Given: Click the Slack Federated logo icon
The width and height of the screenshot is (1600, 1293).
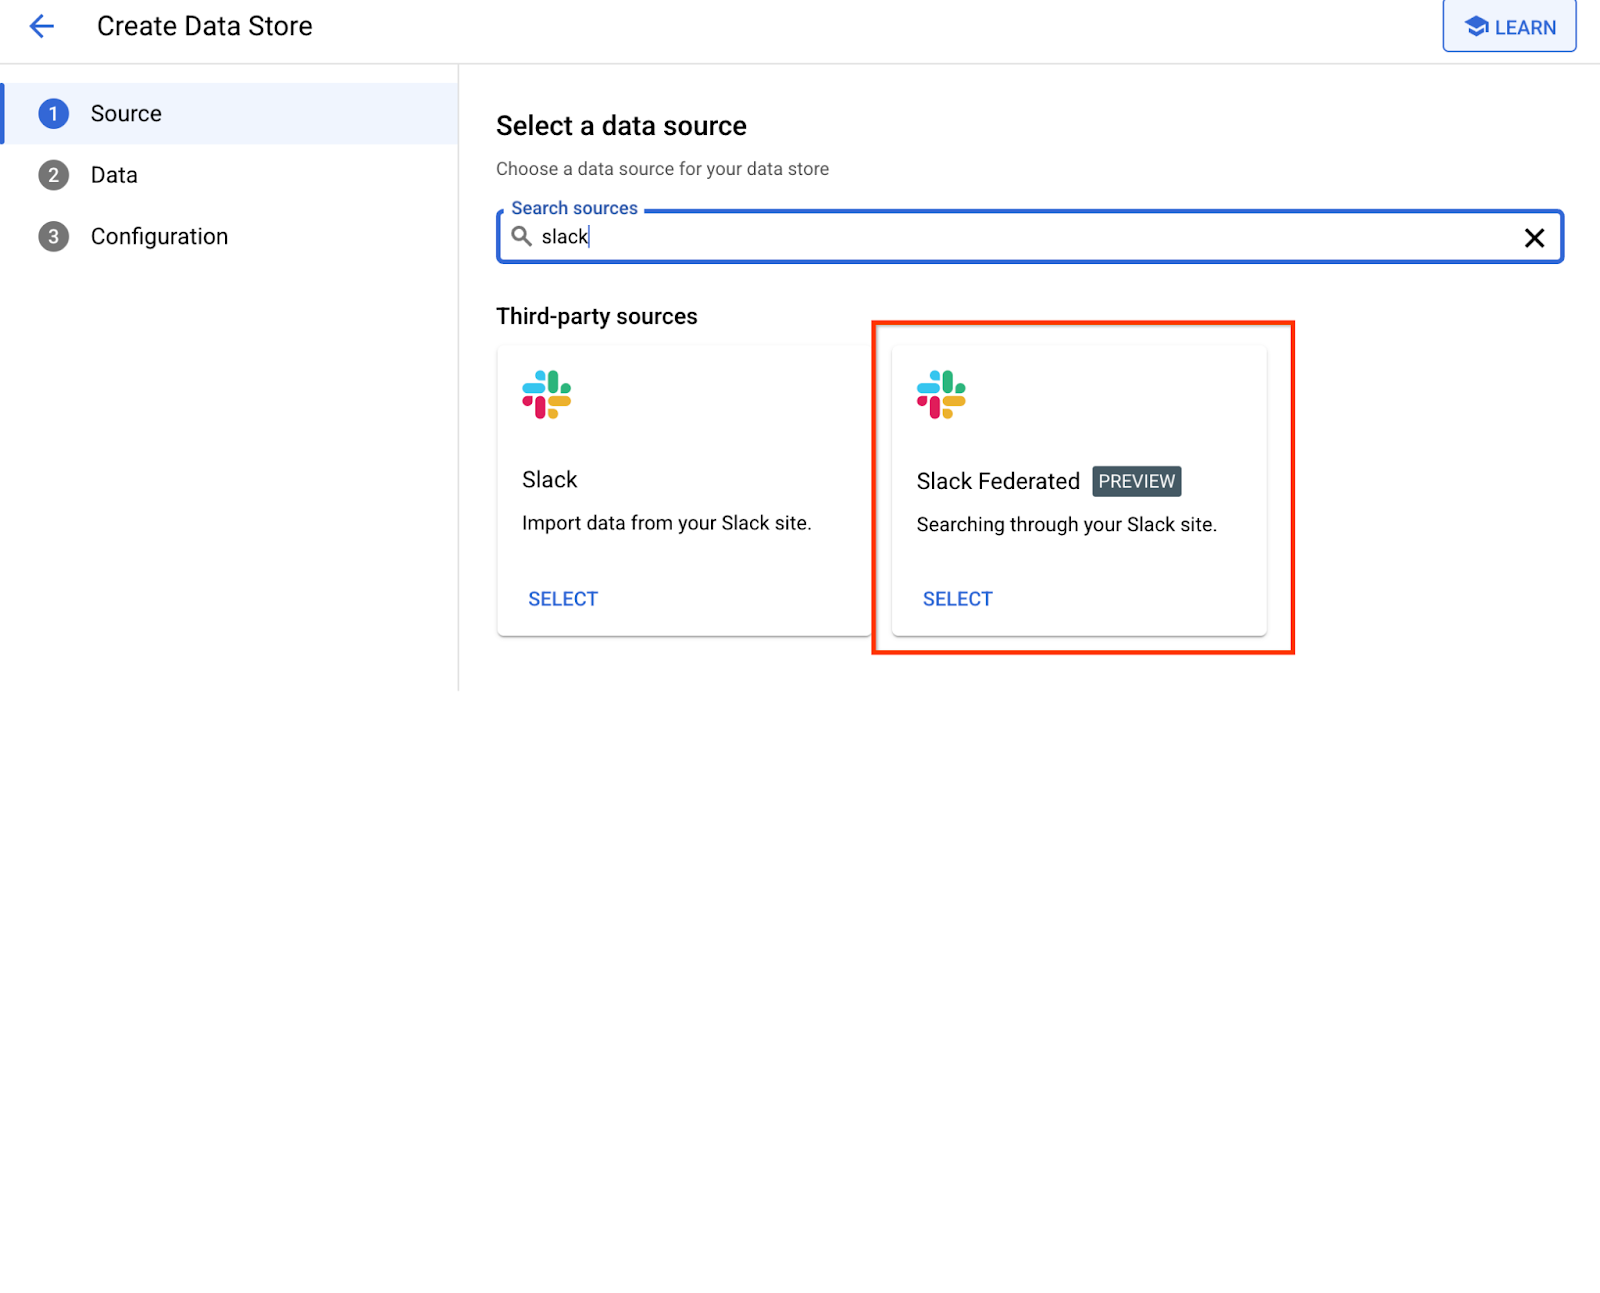Looking at the screenshot, I should (941, 394).
